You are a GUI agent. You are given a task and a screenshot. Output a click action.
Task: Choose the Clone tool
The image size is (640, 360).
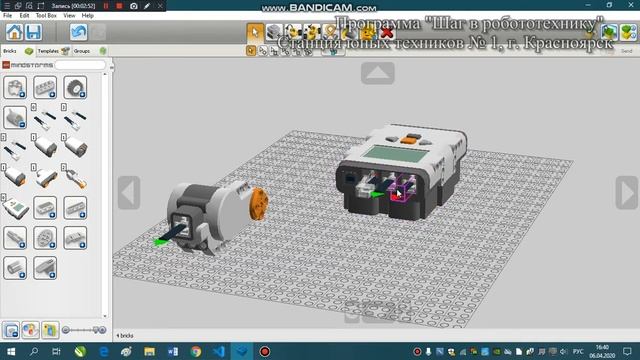274,32
